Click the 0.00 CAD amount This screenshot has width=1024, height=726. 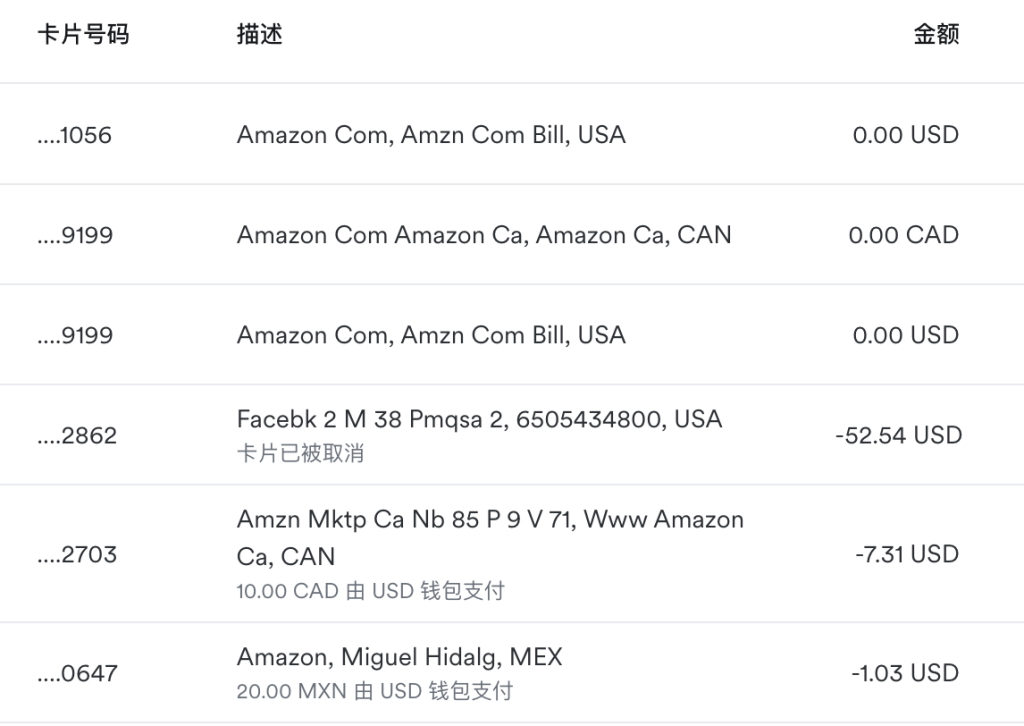(x=903, y=235)
